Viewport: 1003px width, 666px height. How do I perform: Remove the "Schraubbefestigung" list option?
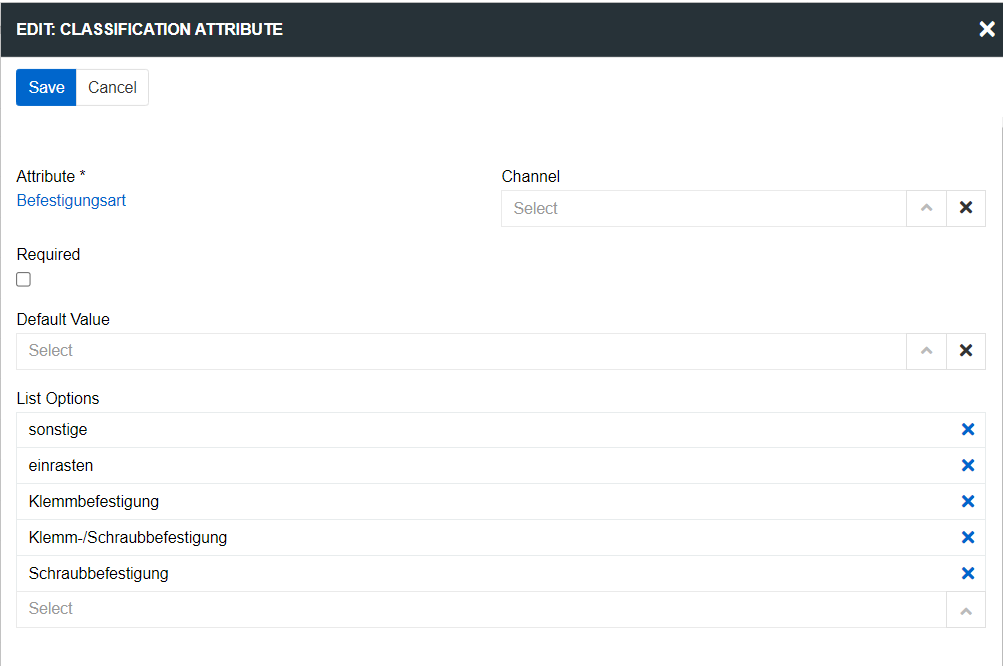[x=967, y=573]
